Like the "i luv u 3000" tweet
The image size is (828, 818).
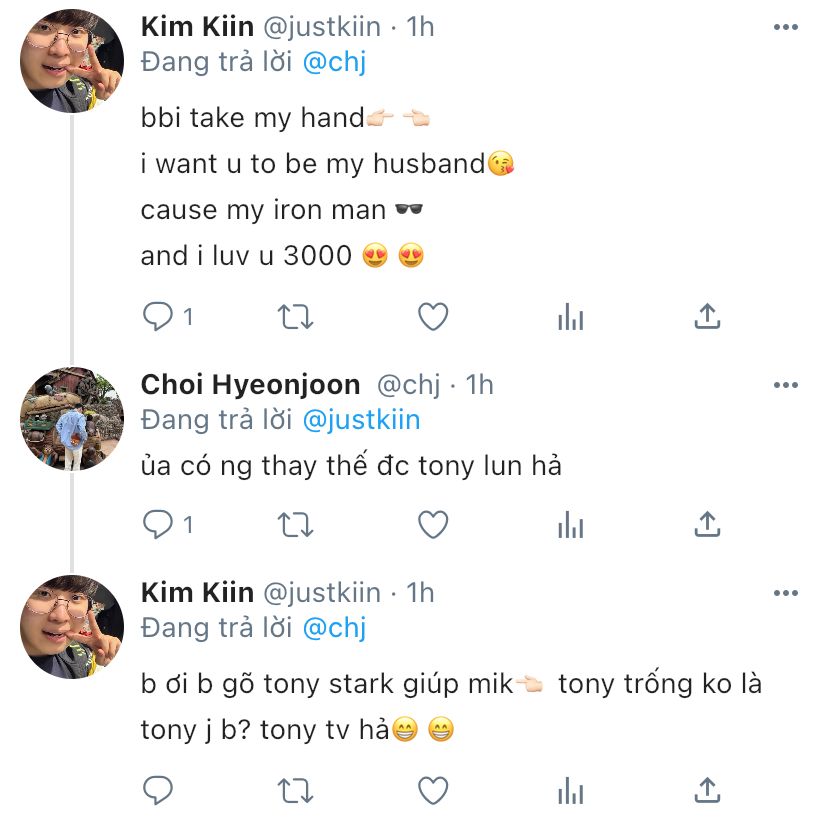click(x=432, y=317)
